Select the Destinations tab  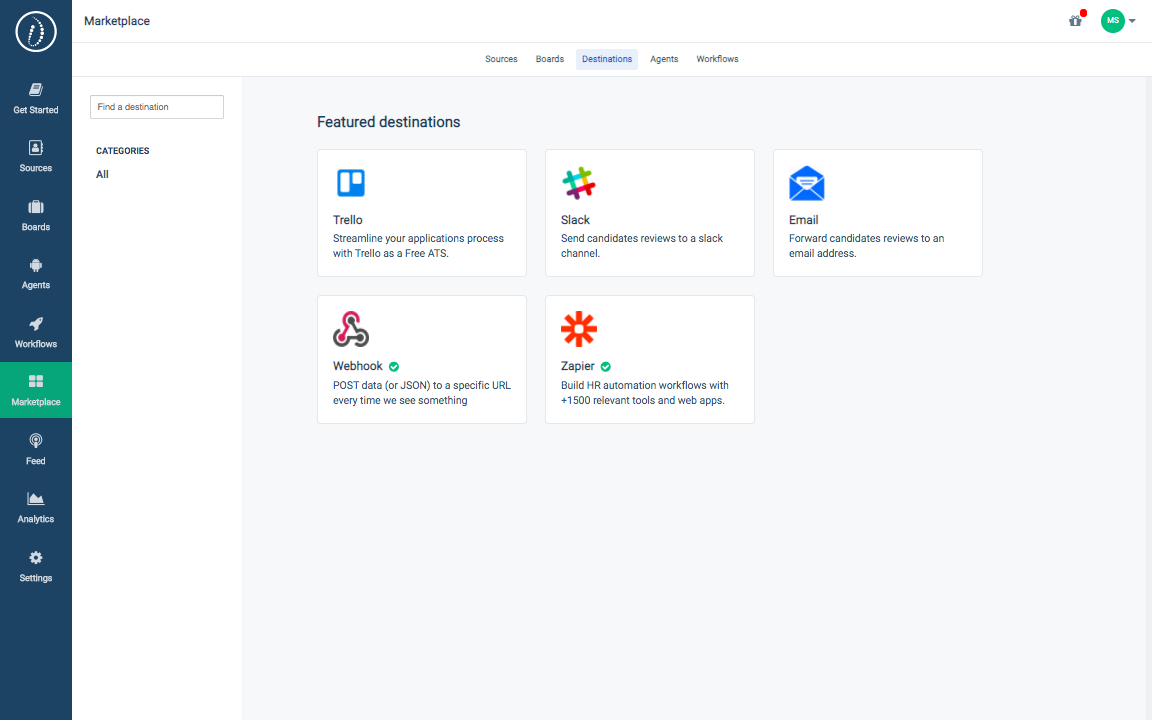click(607, 59)
